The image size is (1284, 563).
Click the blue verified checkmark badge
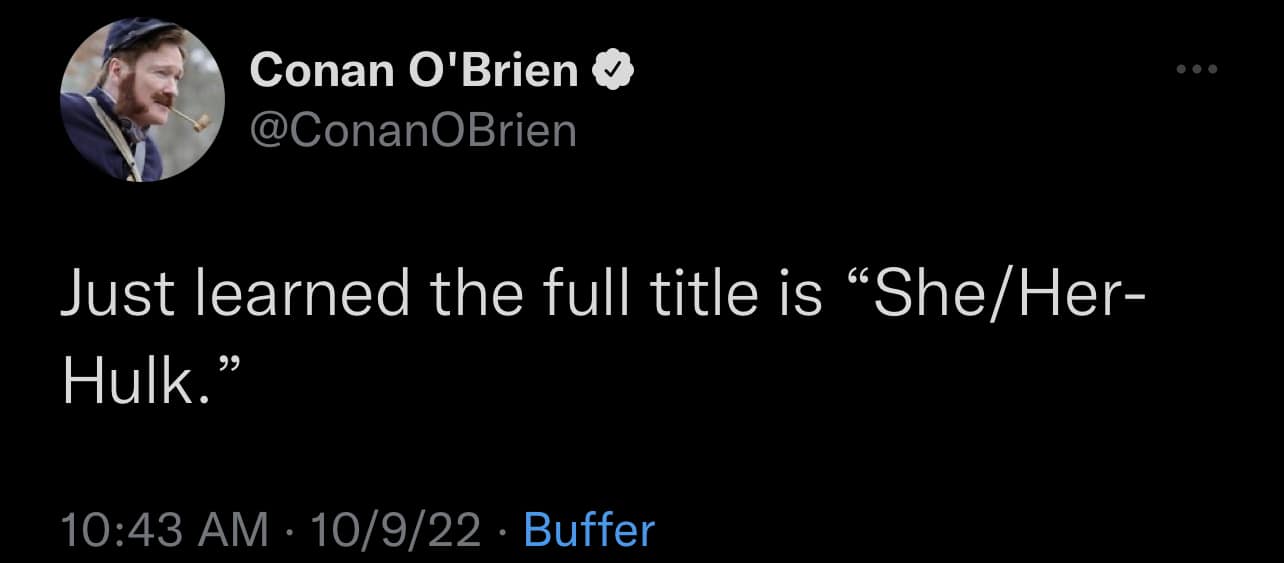(612, 71)
